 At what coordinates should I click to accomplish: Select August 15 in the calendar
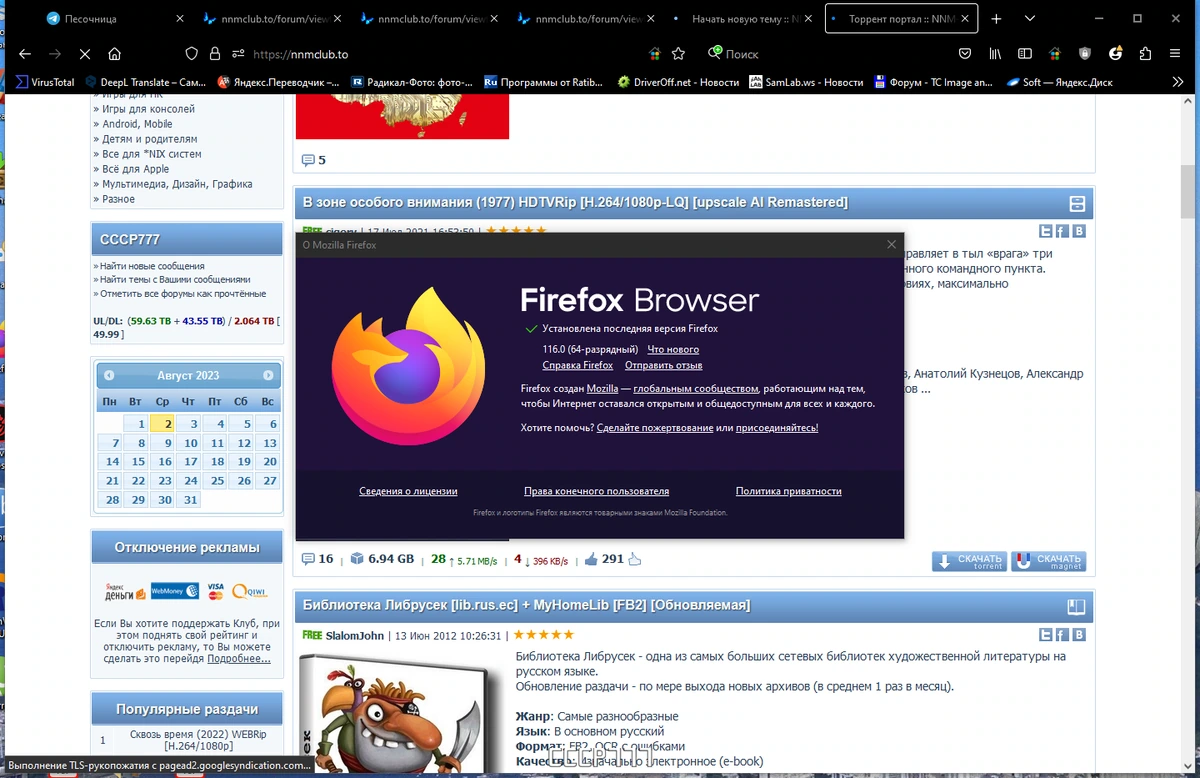[x=138, y=461]
